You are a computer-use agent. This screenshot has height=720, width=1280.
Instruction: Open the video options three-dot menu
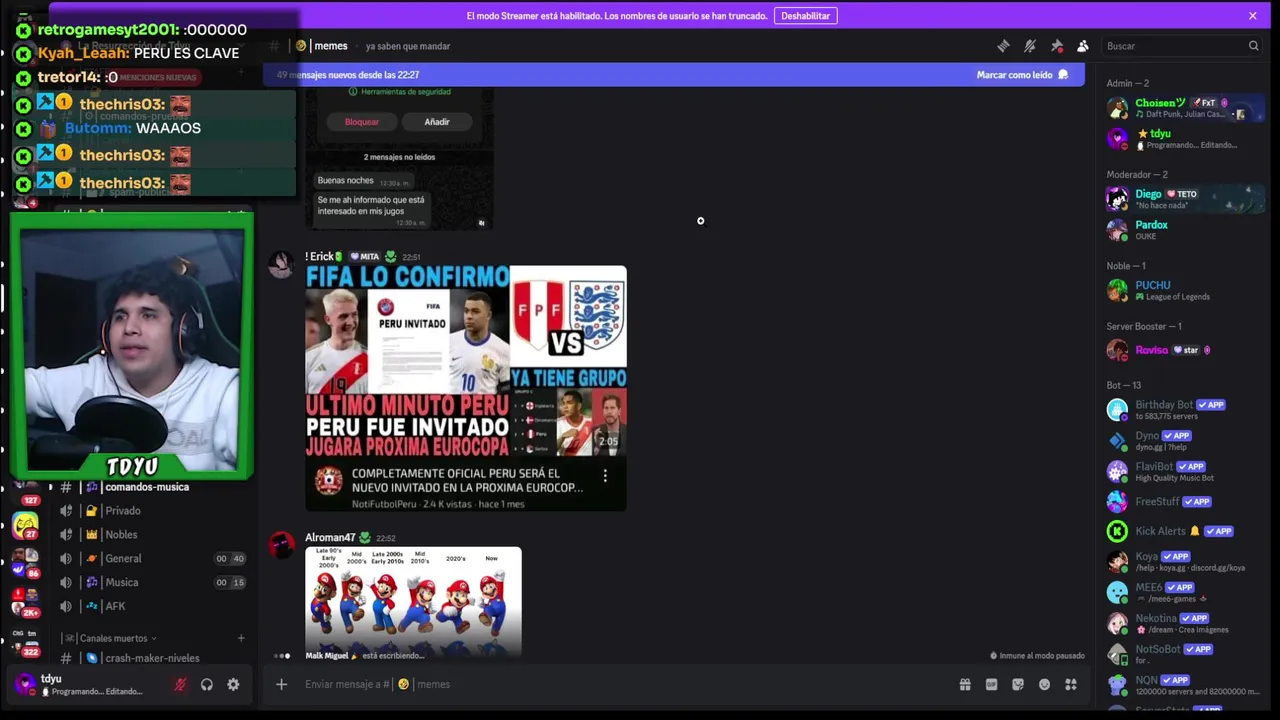pyautogui.click(x=605, y=476)
